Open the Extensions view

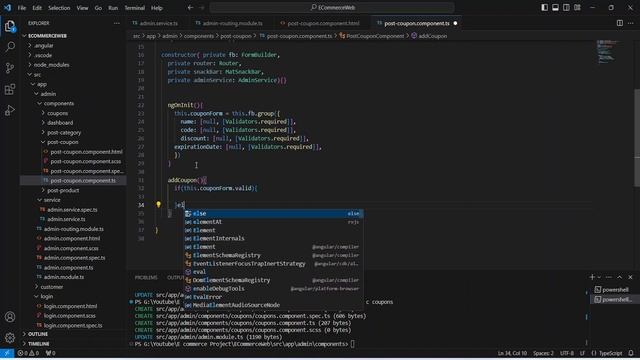point(10,89)
